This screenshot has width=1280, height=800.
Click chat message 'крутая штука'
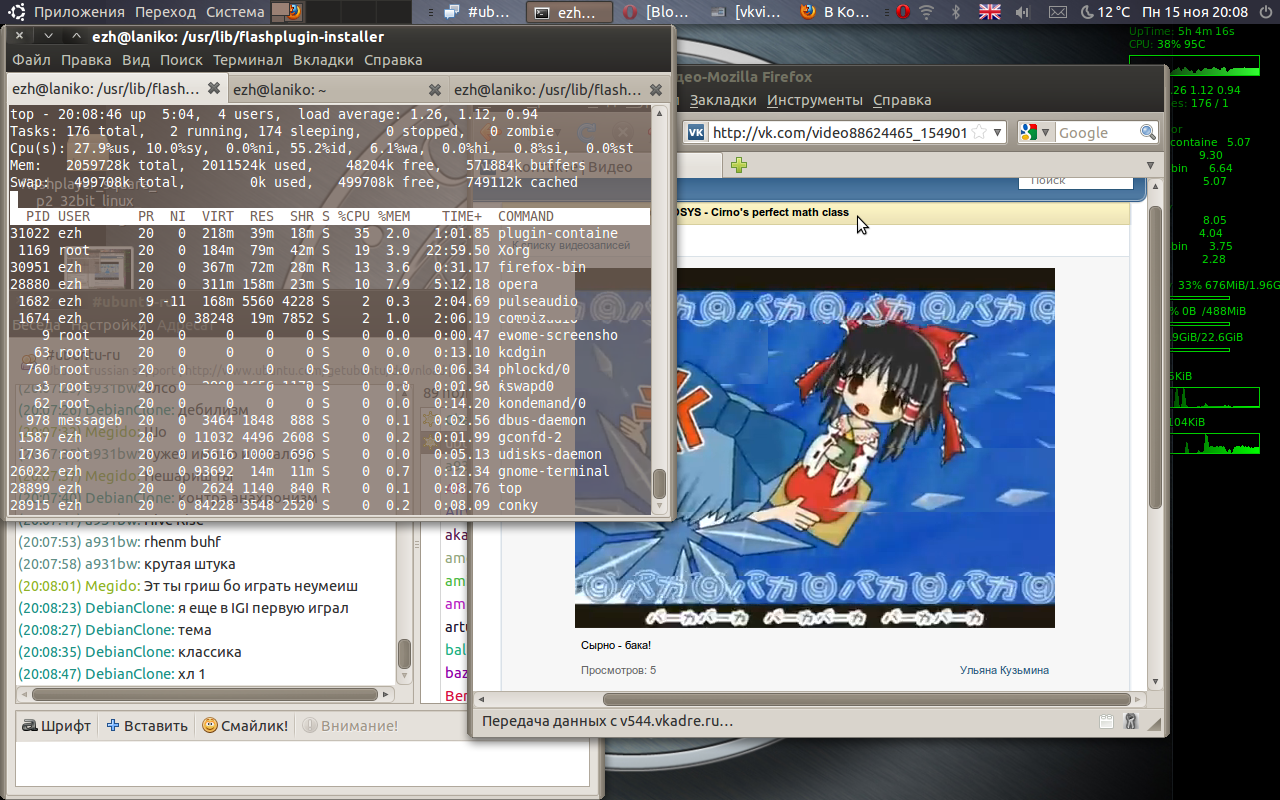188,564
